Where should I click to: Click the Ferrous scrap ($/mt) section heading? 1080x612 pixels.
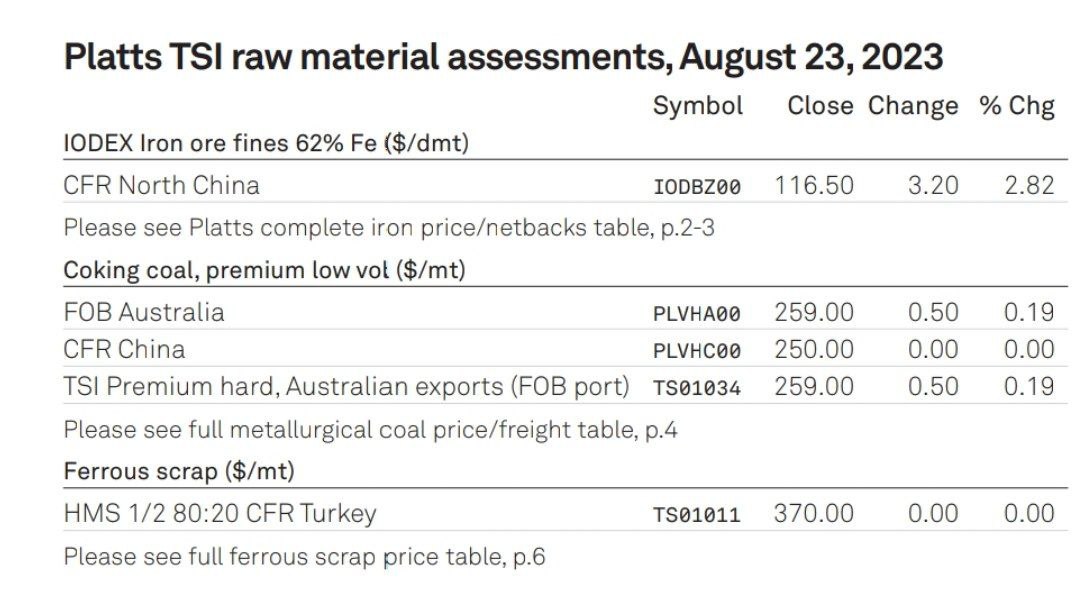pos(179,470)
